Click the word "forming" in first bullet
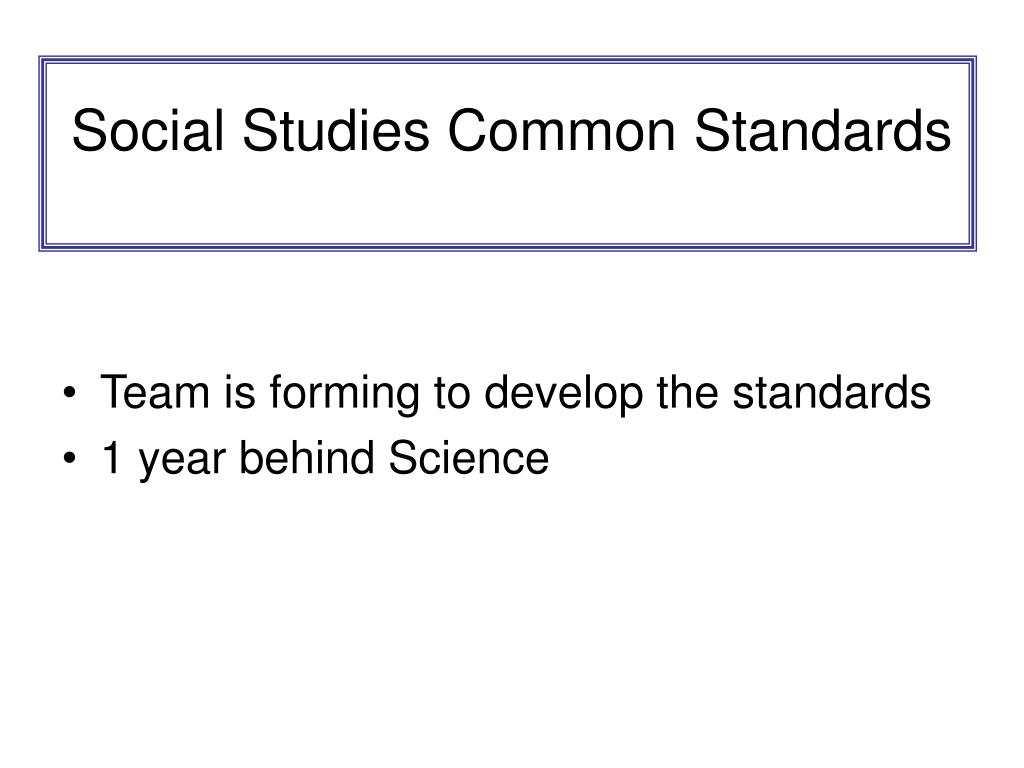The width and height of the screenshot is (1024, 768). click(x=344, y=394)
